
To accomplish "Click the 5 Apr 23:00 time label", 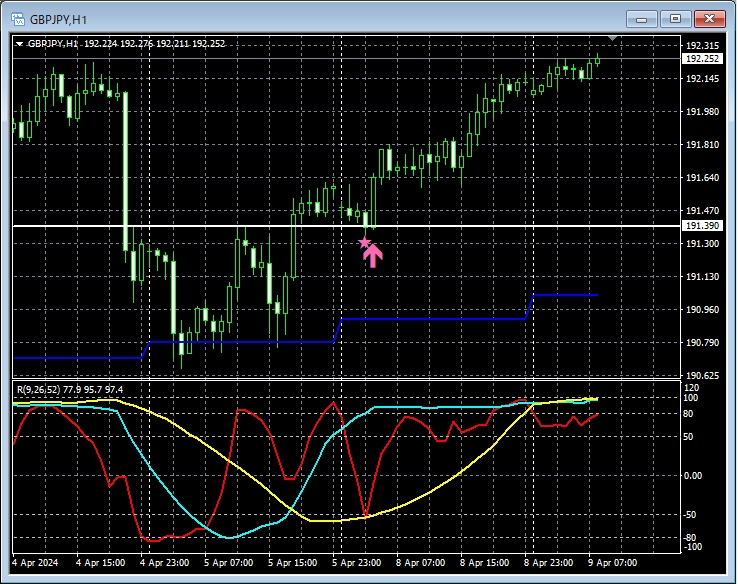I will pos(356,563).
